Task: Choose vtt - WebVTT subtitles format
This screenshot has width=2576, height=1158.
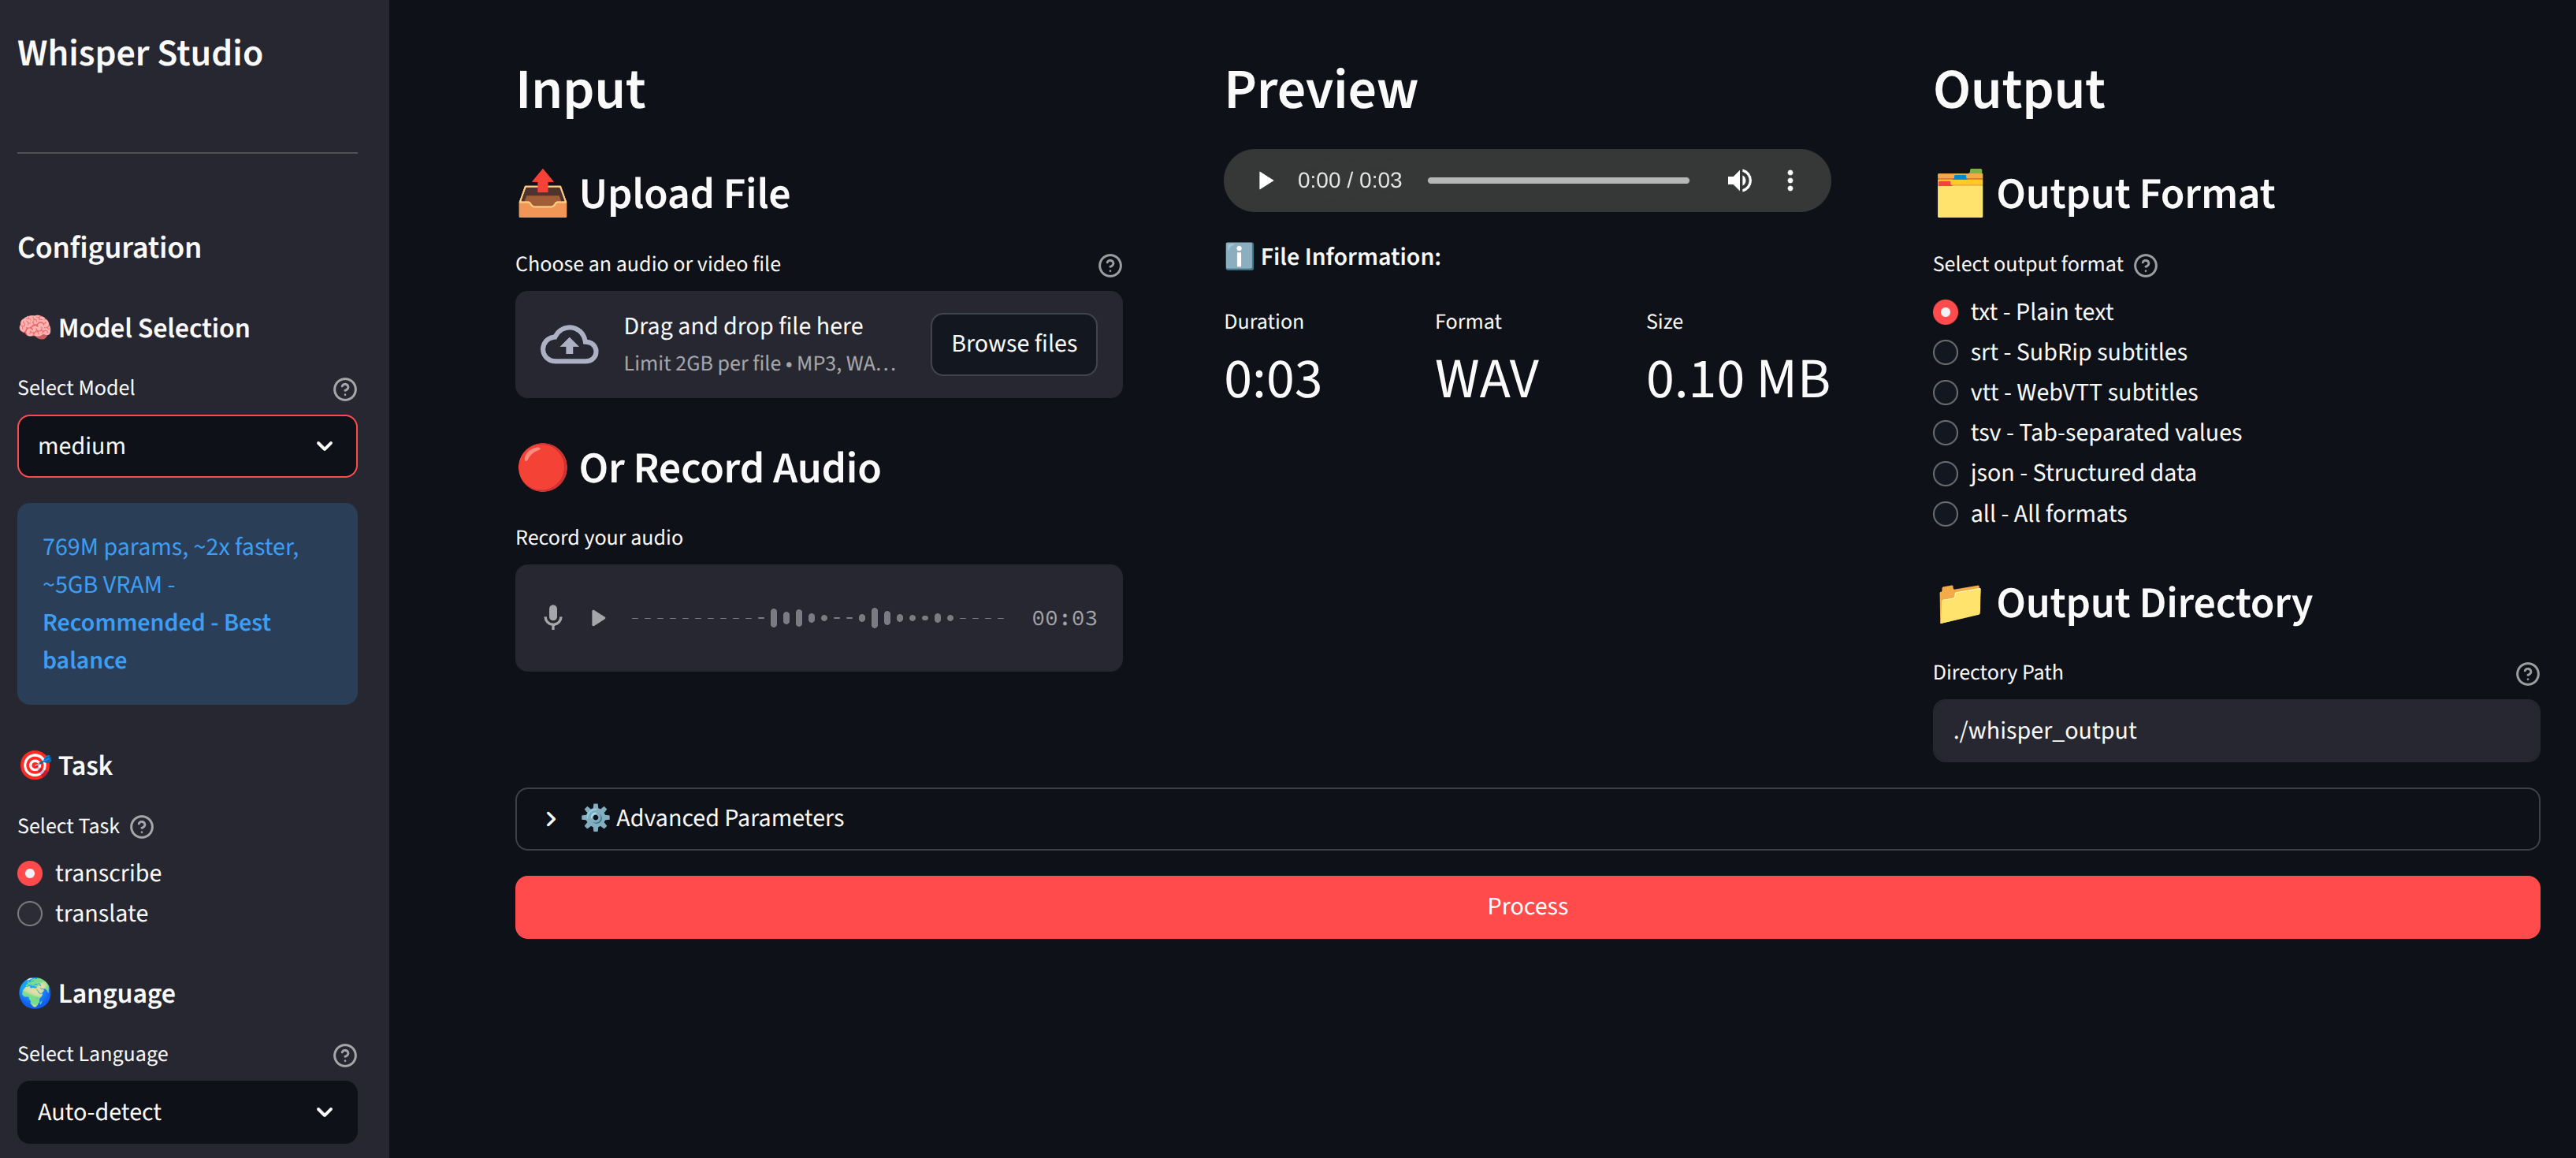Action: tap(2065, 392)
